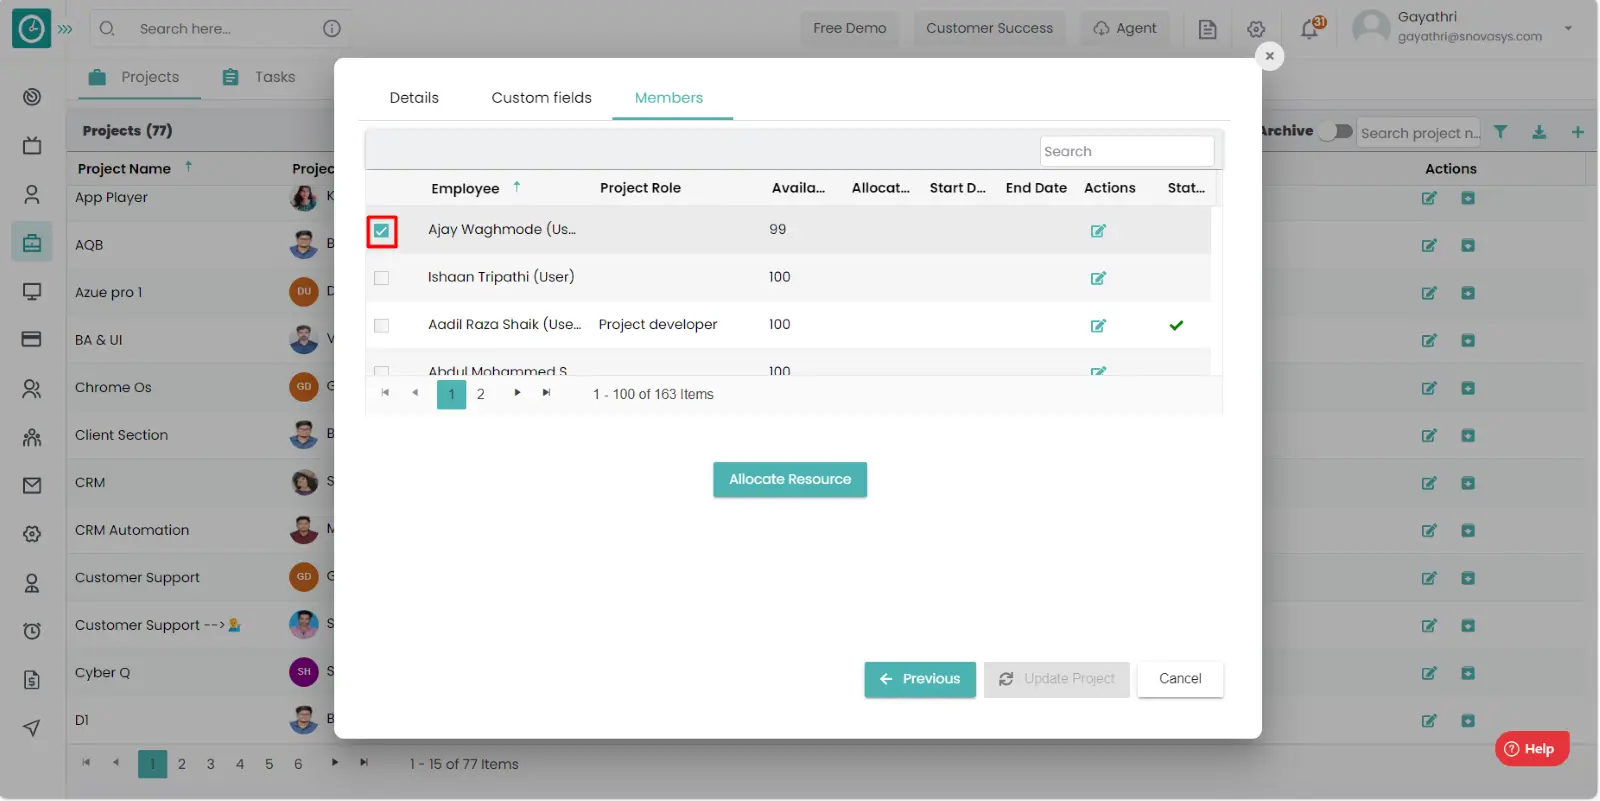This screenshot has height=801, width=1600.
Task: Edit allocation for Aadil Raza Shaik
Action: (1098, 326)
